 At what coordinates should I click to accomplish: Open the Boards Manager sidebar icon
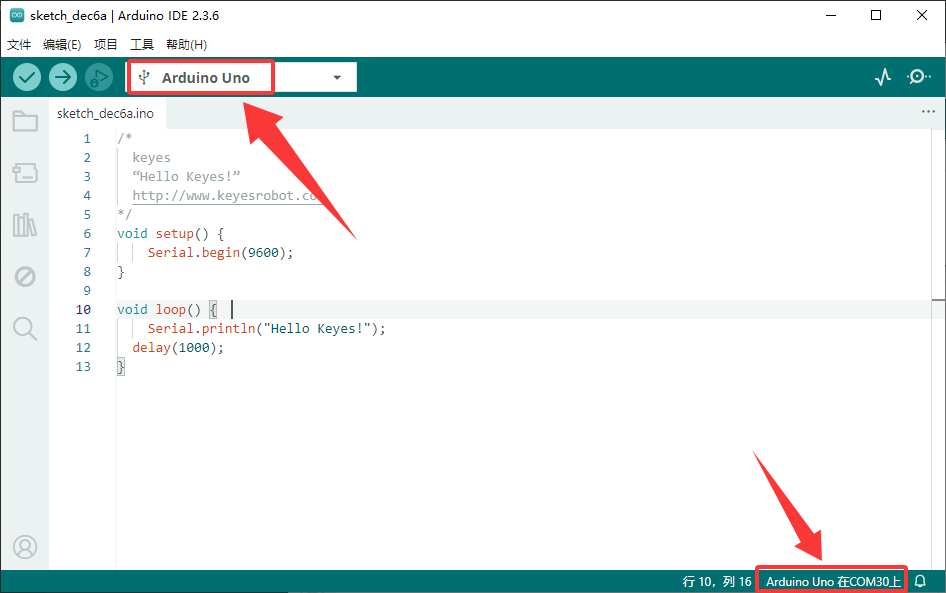[x=25, y=173]
